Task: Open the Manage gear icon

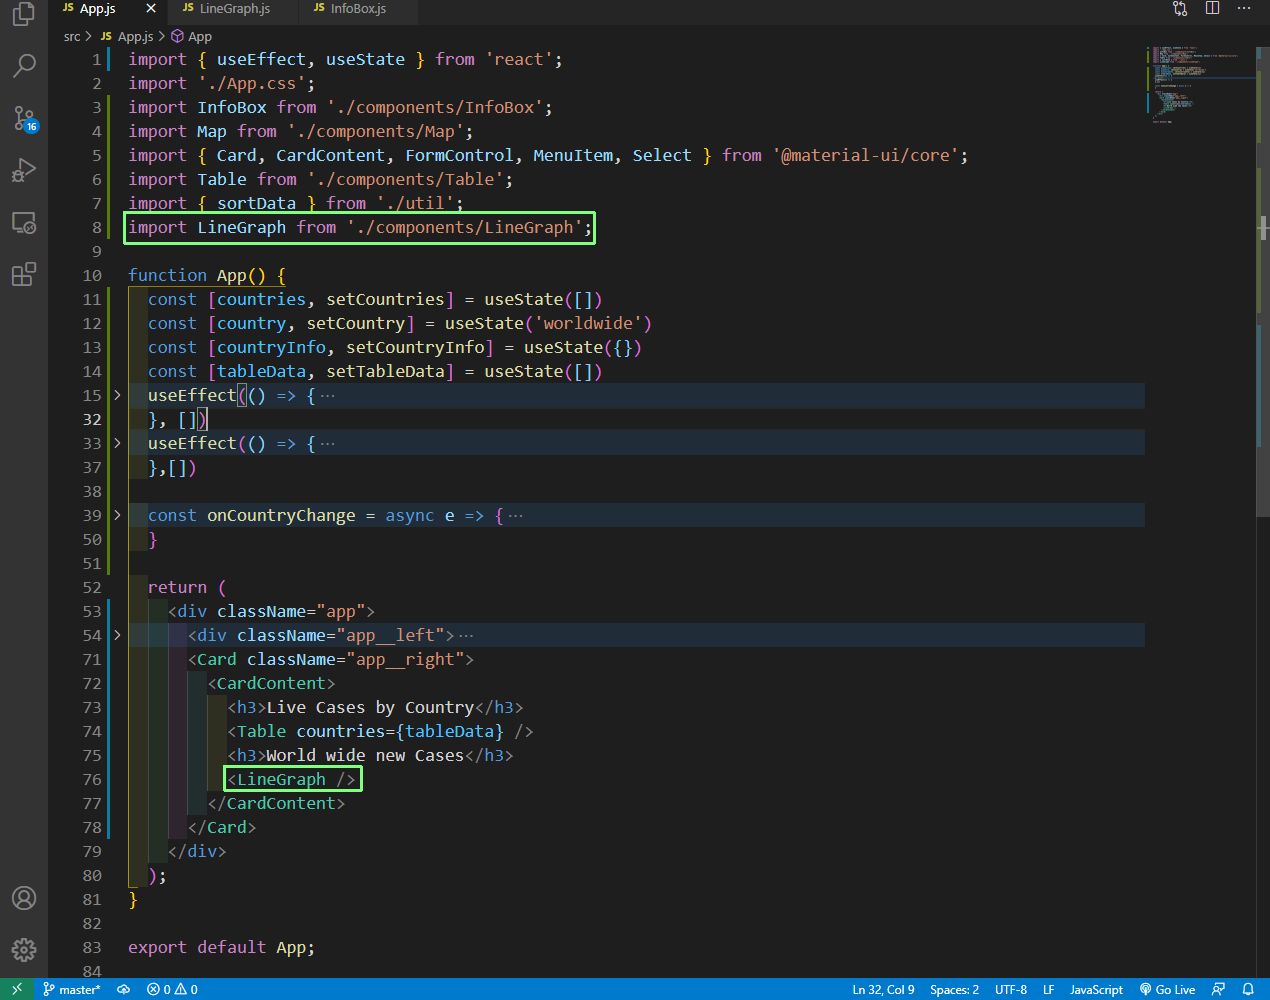Action: pos(23,949)
